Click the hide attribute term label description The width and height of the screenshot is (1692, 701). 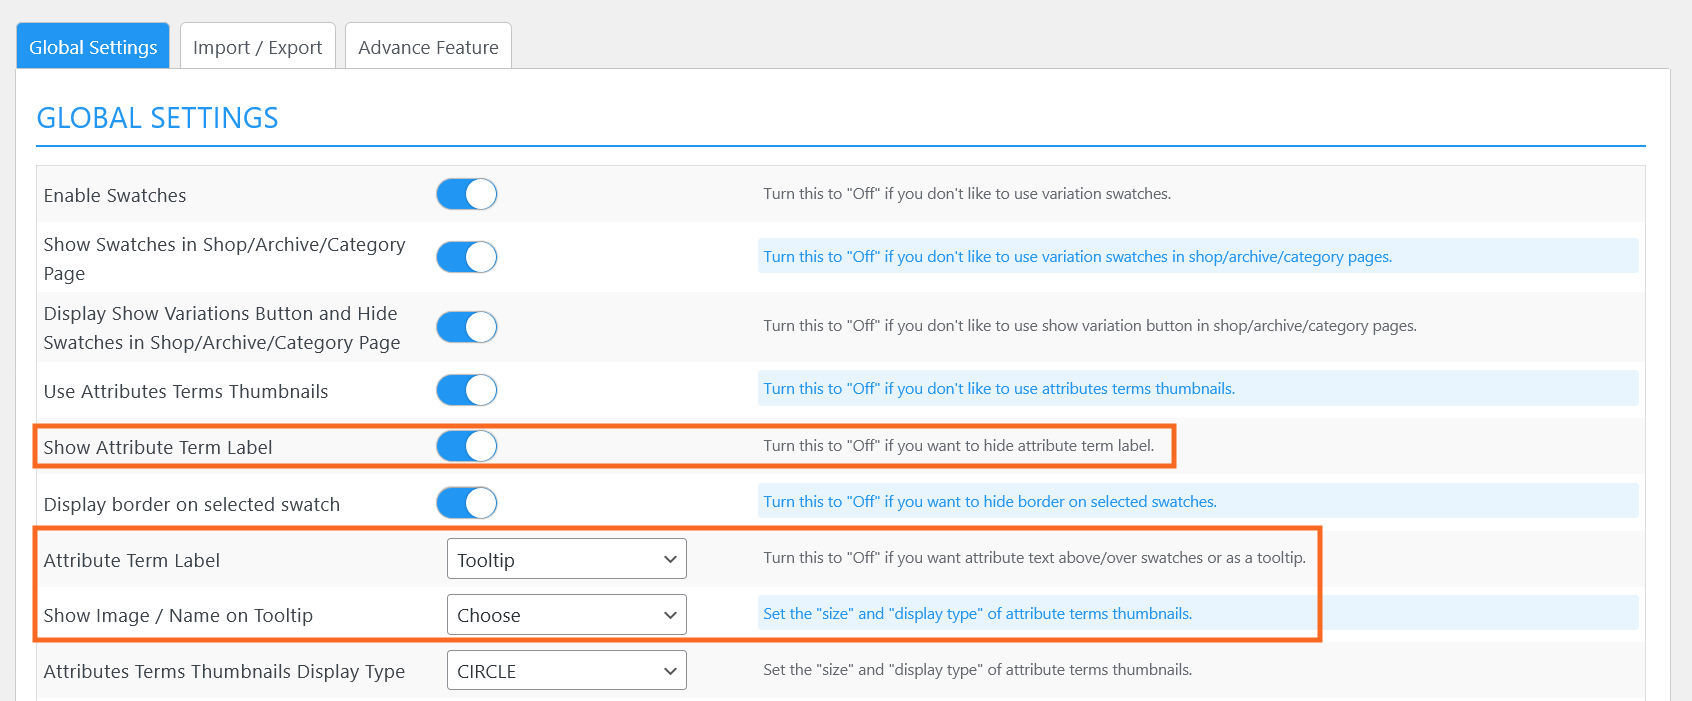[958, 446]
